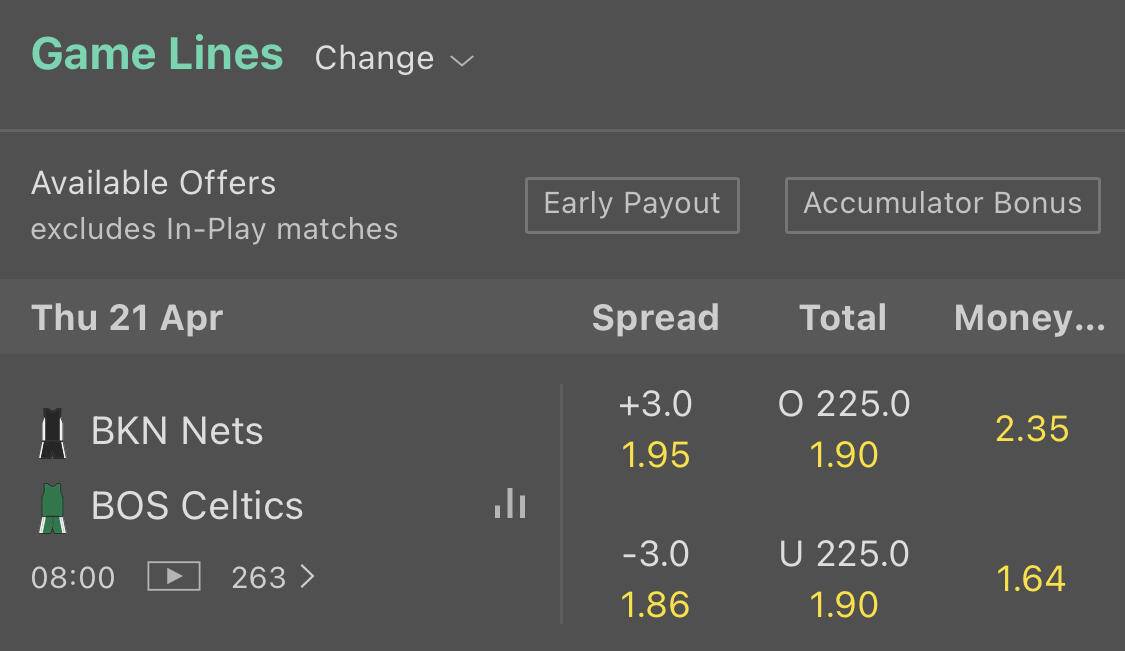The width and height of the screenshot is (1125, 651).
Task: Open the BOS Celtics team name
Action: coord(197,506)
